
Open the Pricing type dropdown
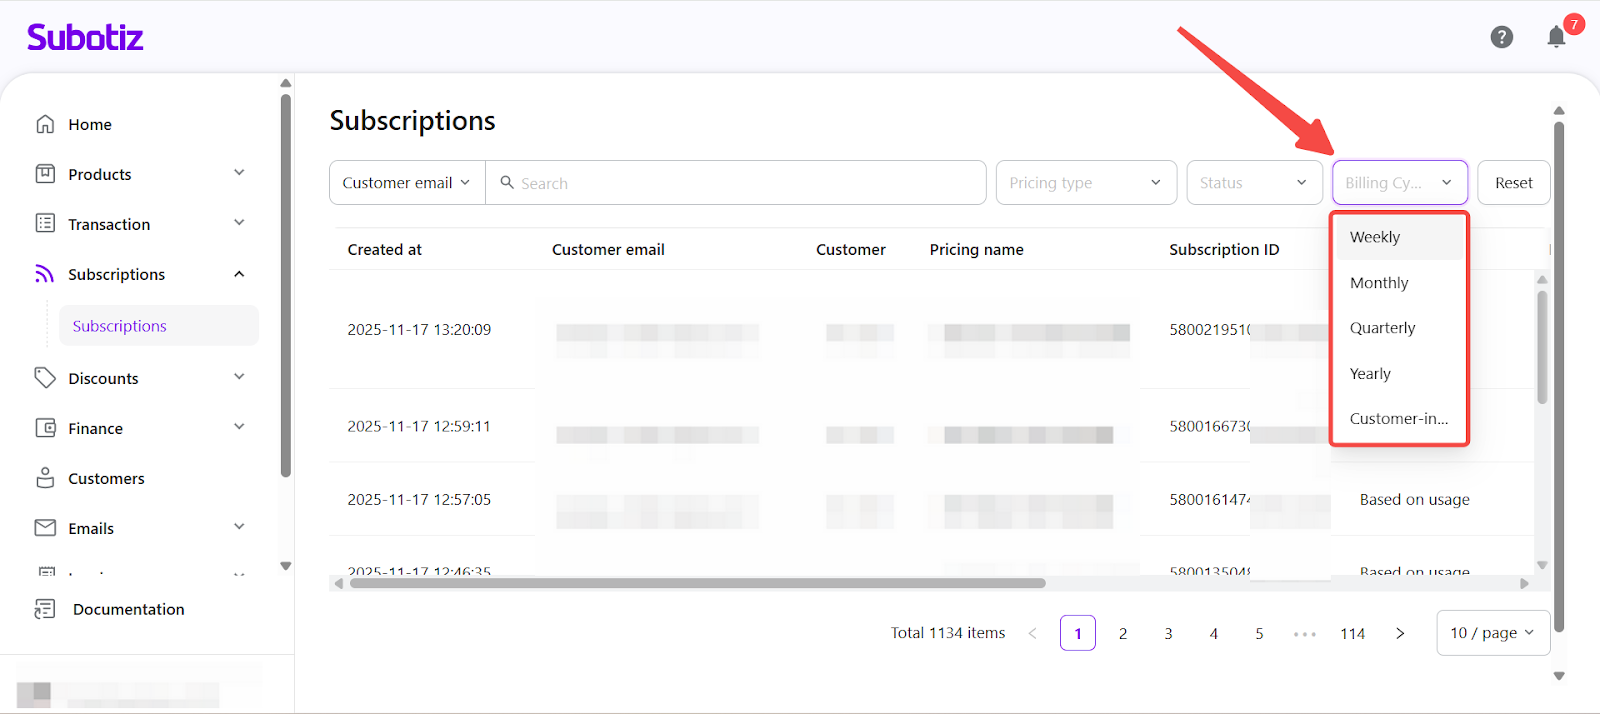coord(1085,183)
